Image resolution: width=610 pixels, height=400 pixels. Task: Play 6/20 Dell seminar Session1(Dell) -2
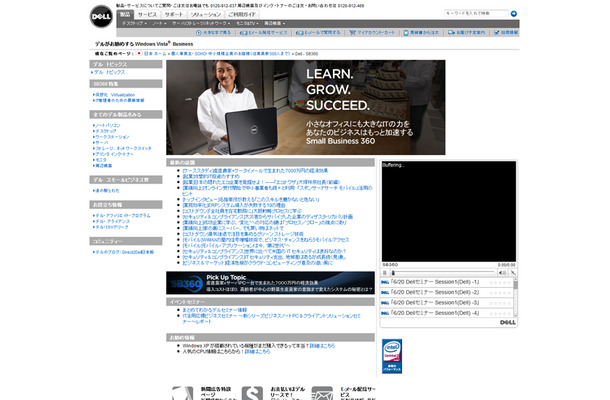tap(435, 292)
